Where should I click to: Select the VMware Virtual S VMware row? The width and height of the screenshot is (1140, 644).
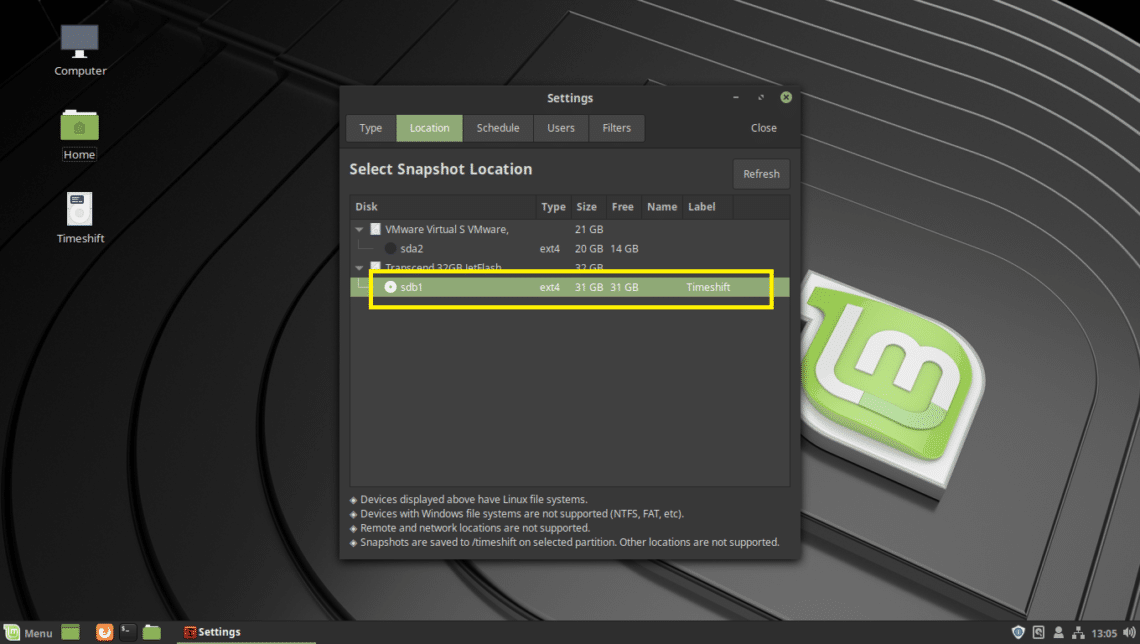tap(569, 229)
